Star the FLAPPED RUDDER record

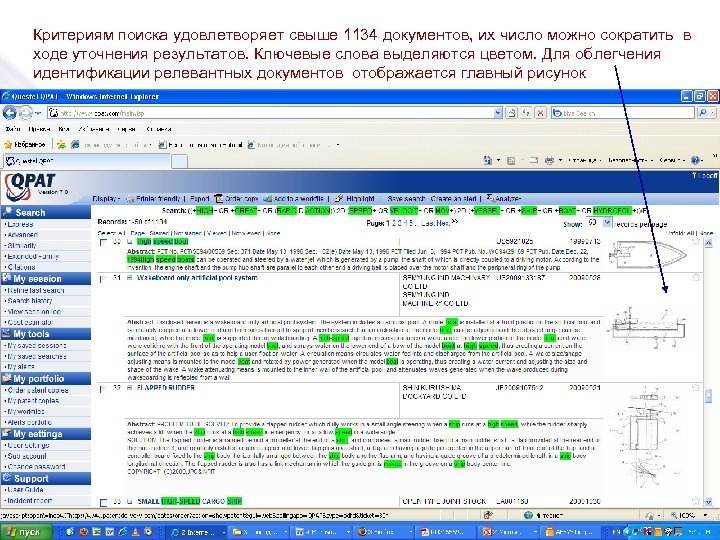tap(696, 388)
